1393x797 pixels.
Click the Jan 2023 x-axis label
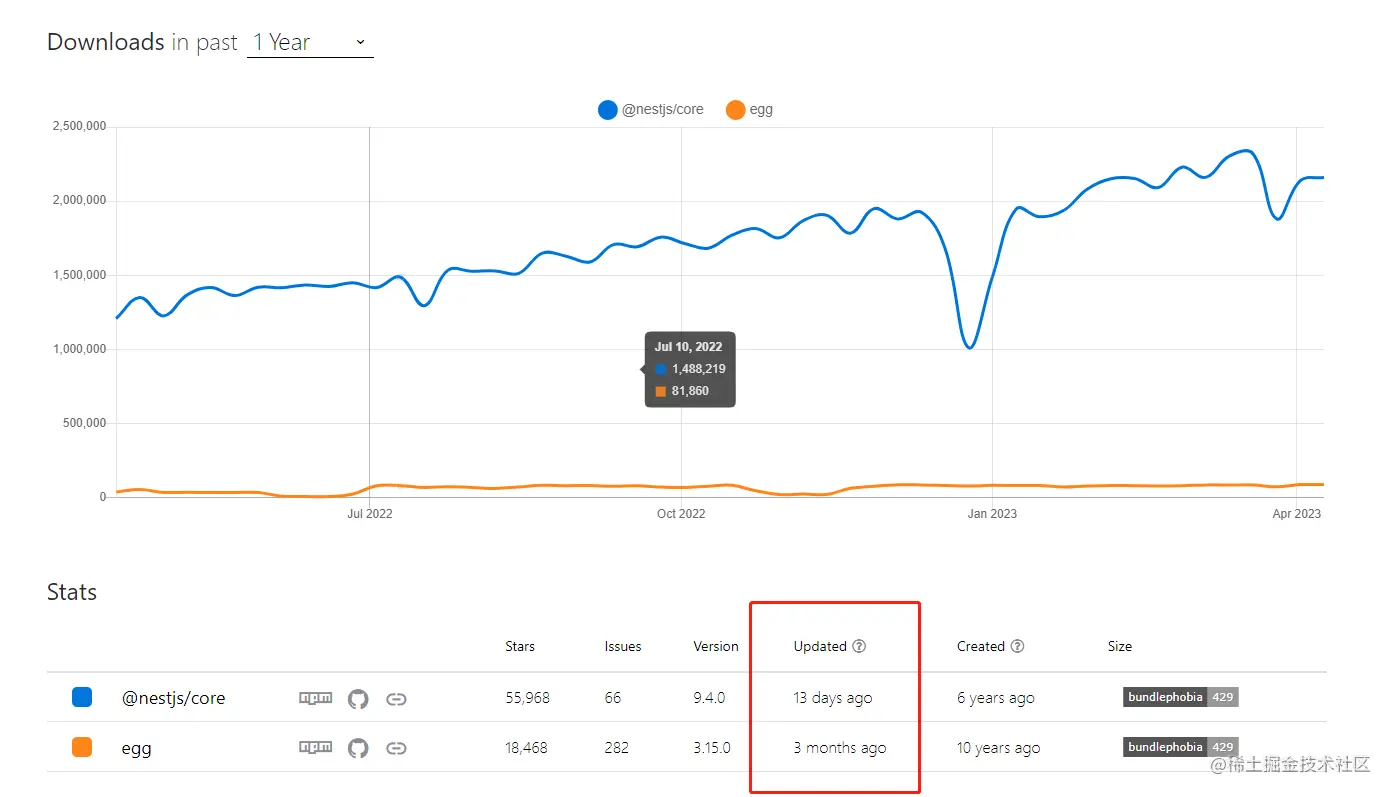click(992, 513)
